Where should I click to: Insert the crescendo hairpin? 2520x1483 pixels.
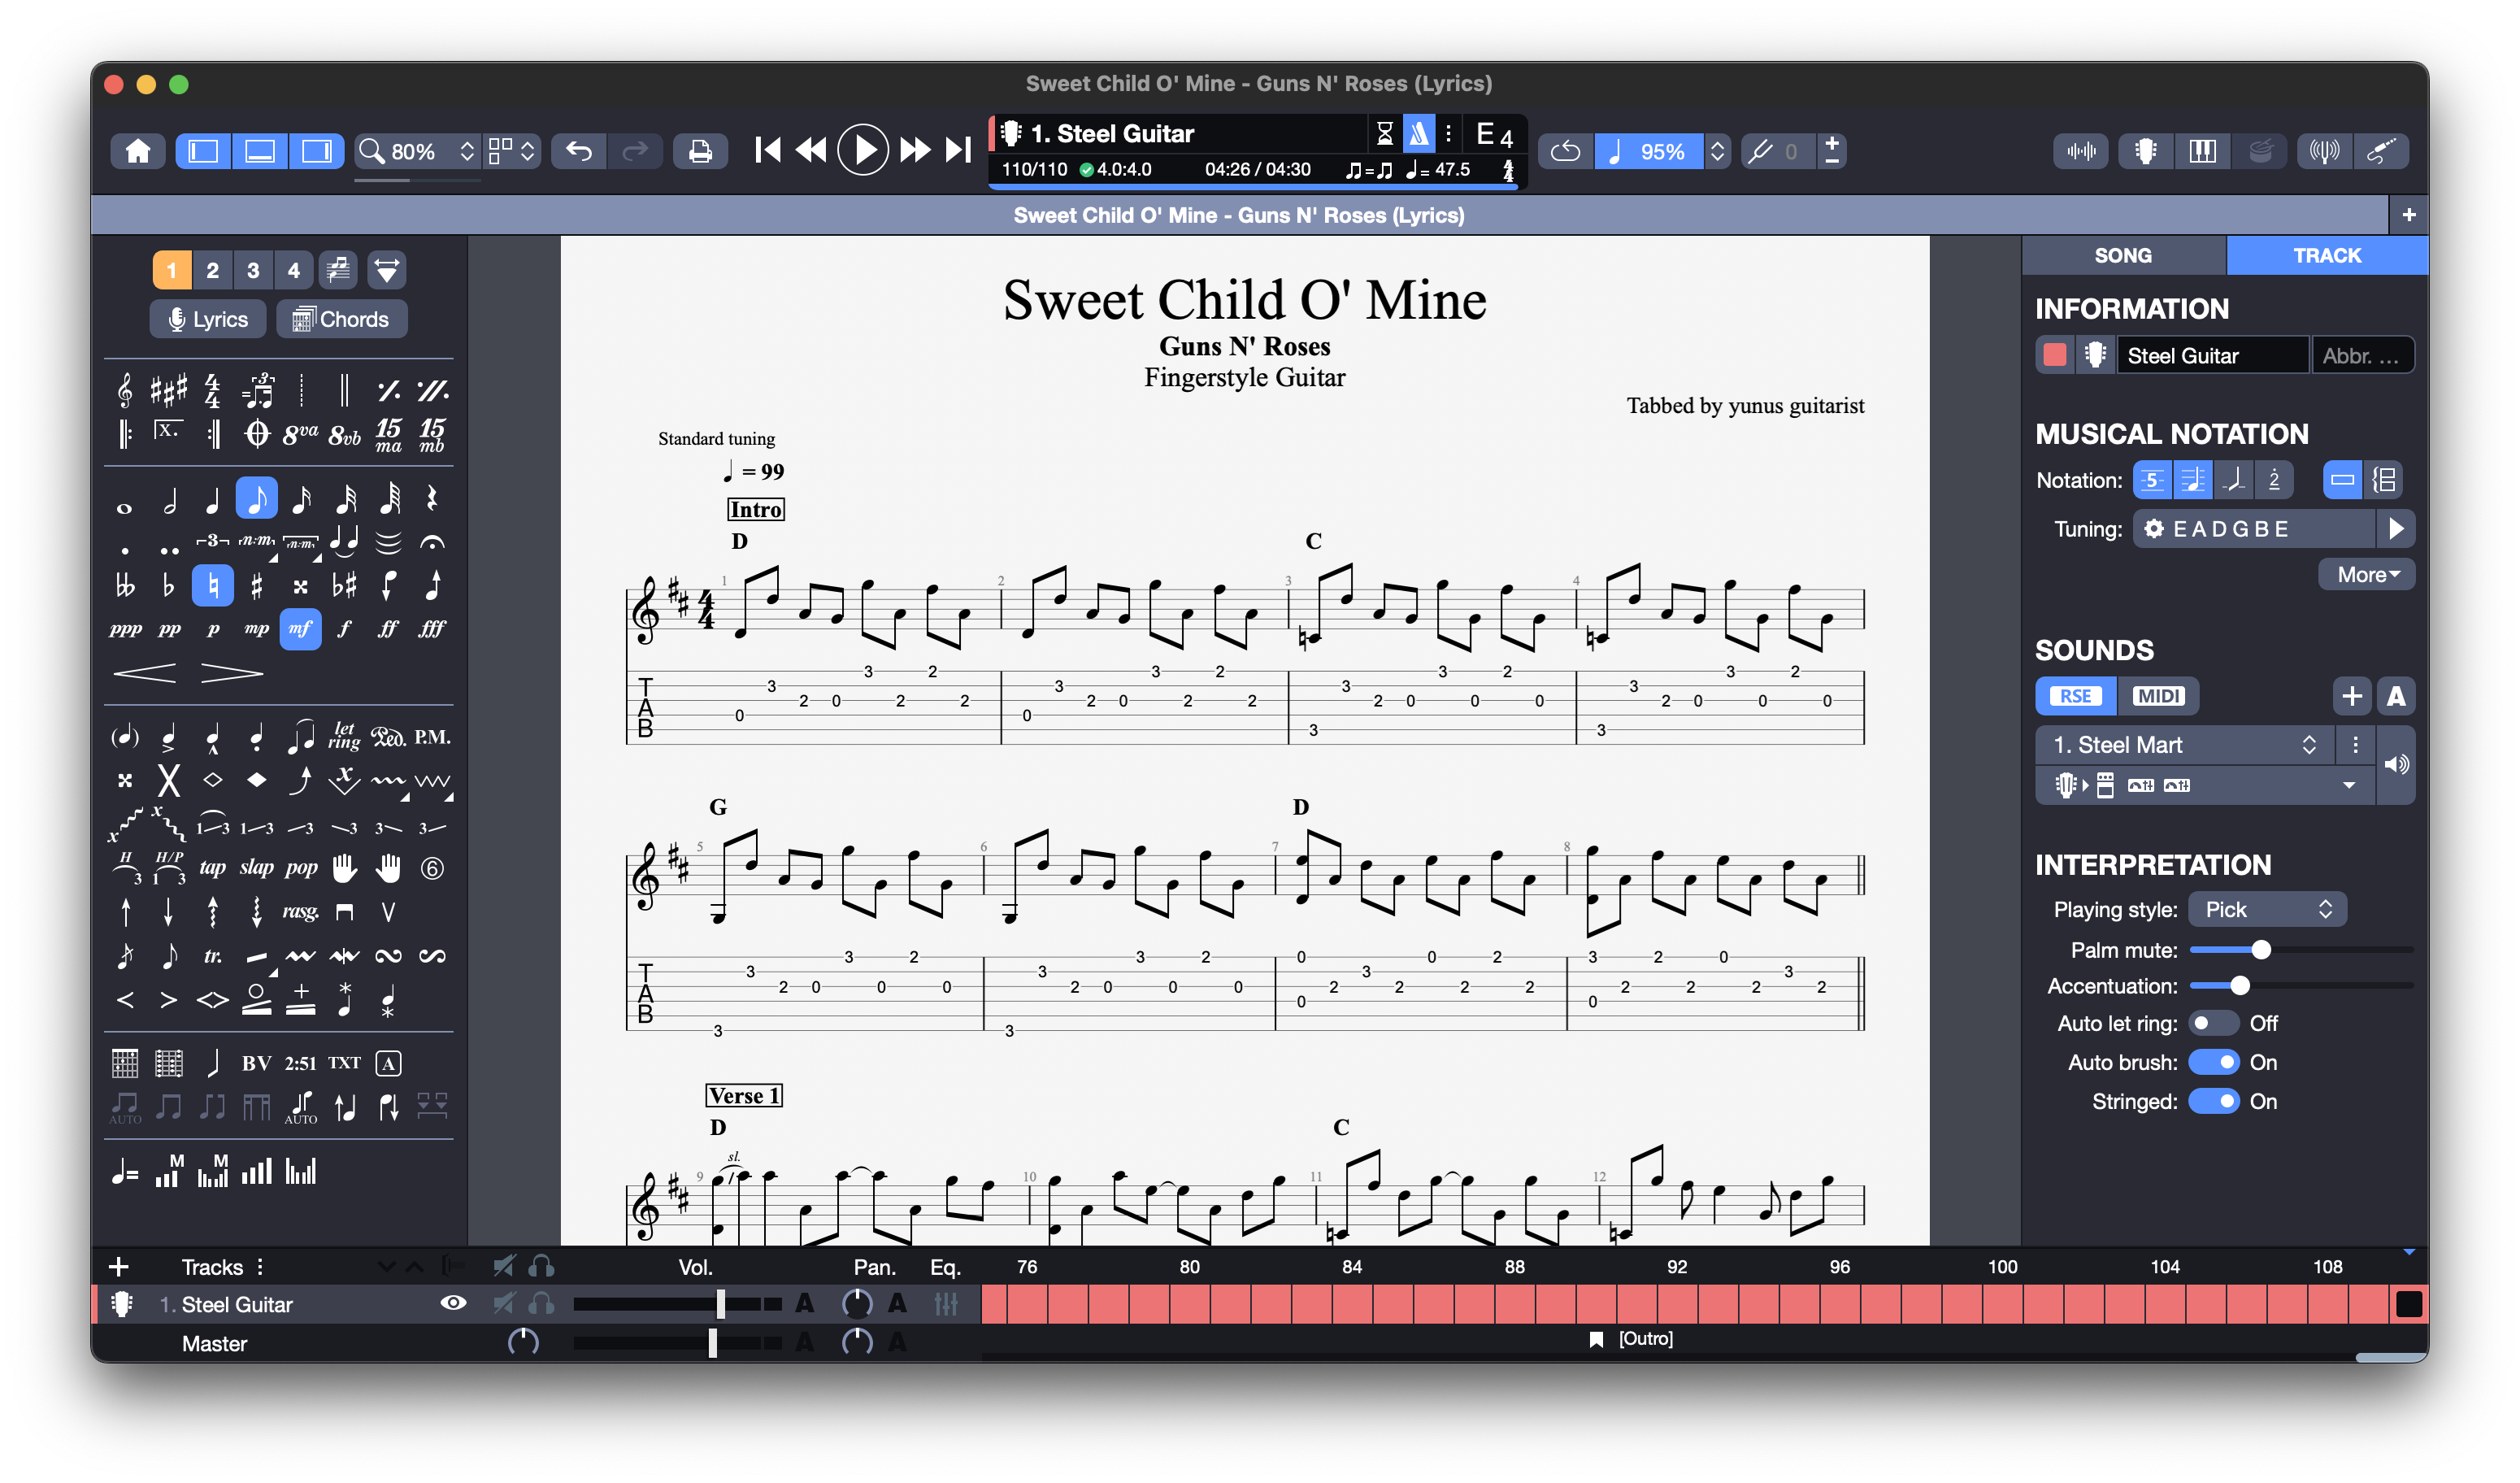click(x=145, y=673)
